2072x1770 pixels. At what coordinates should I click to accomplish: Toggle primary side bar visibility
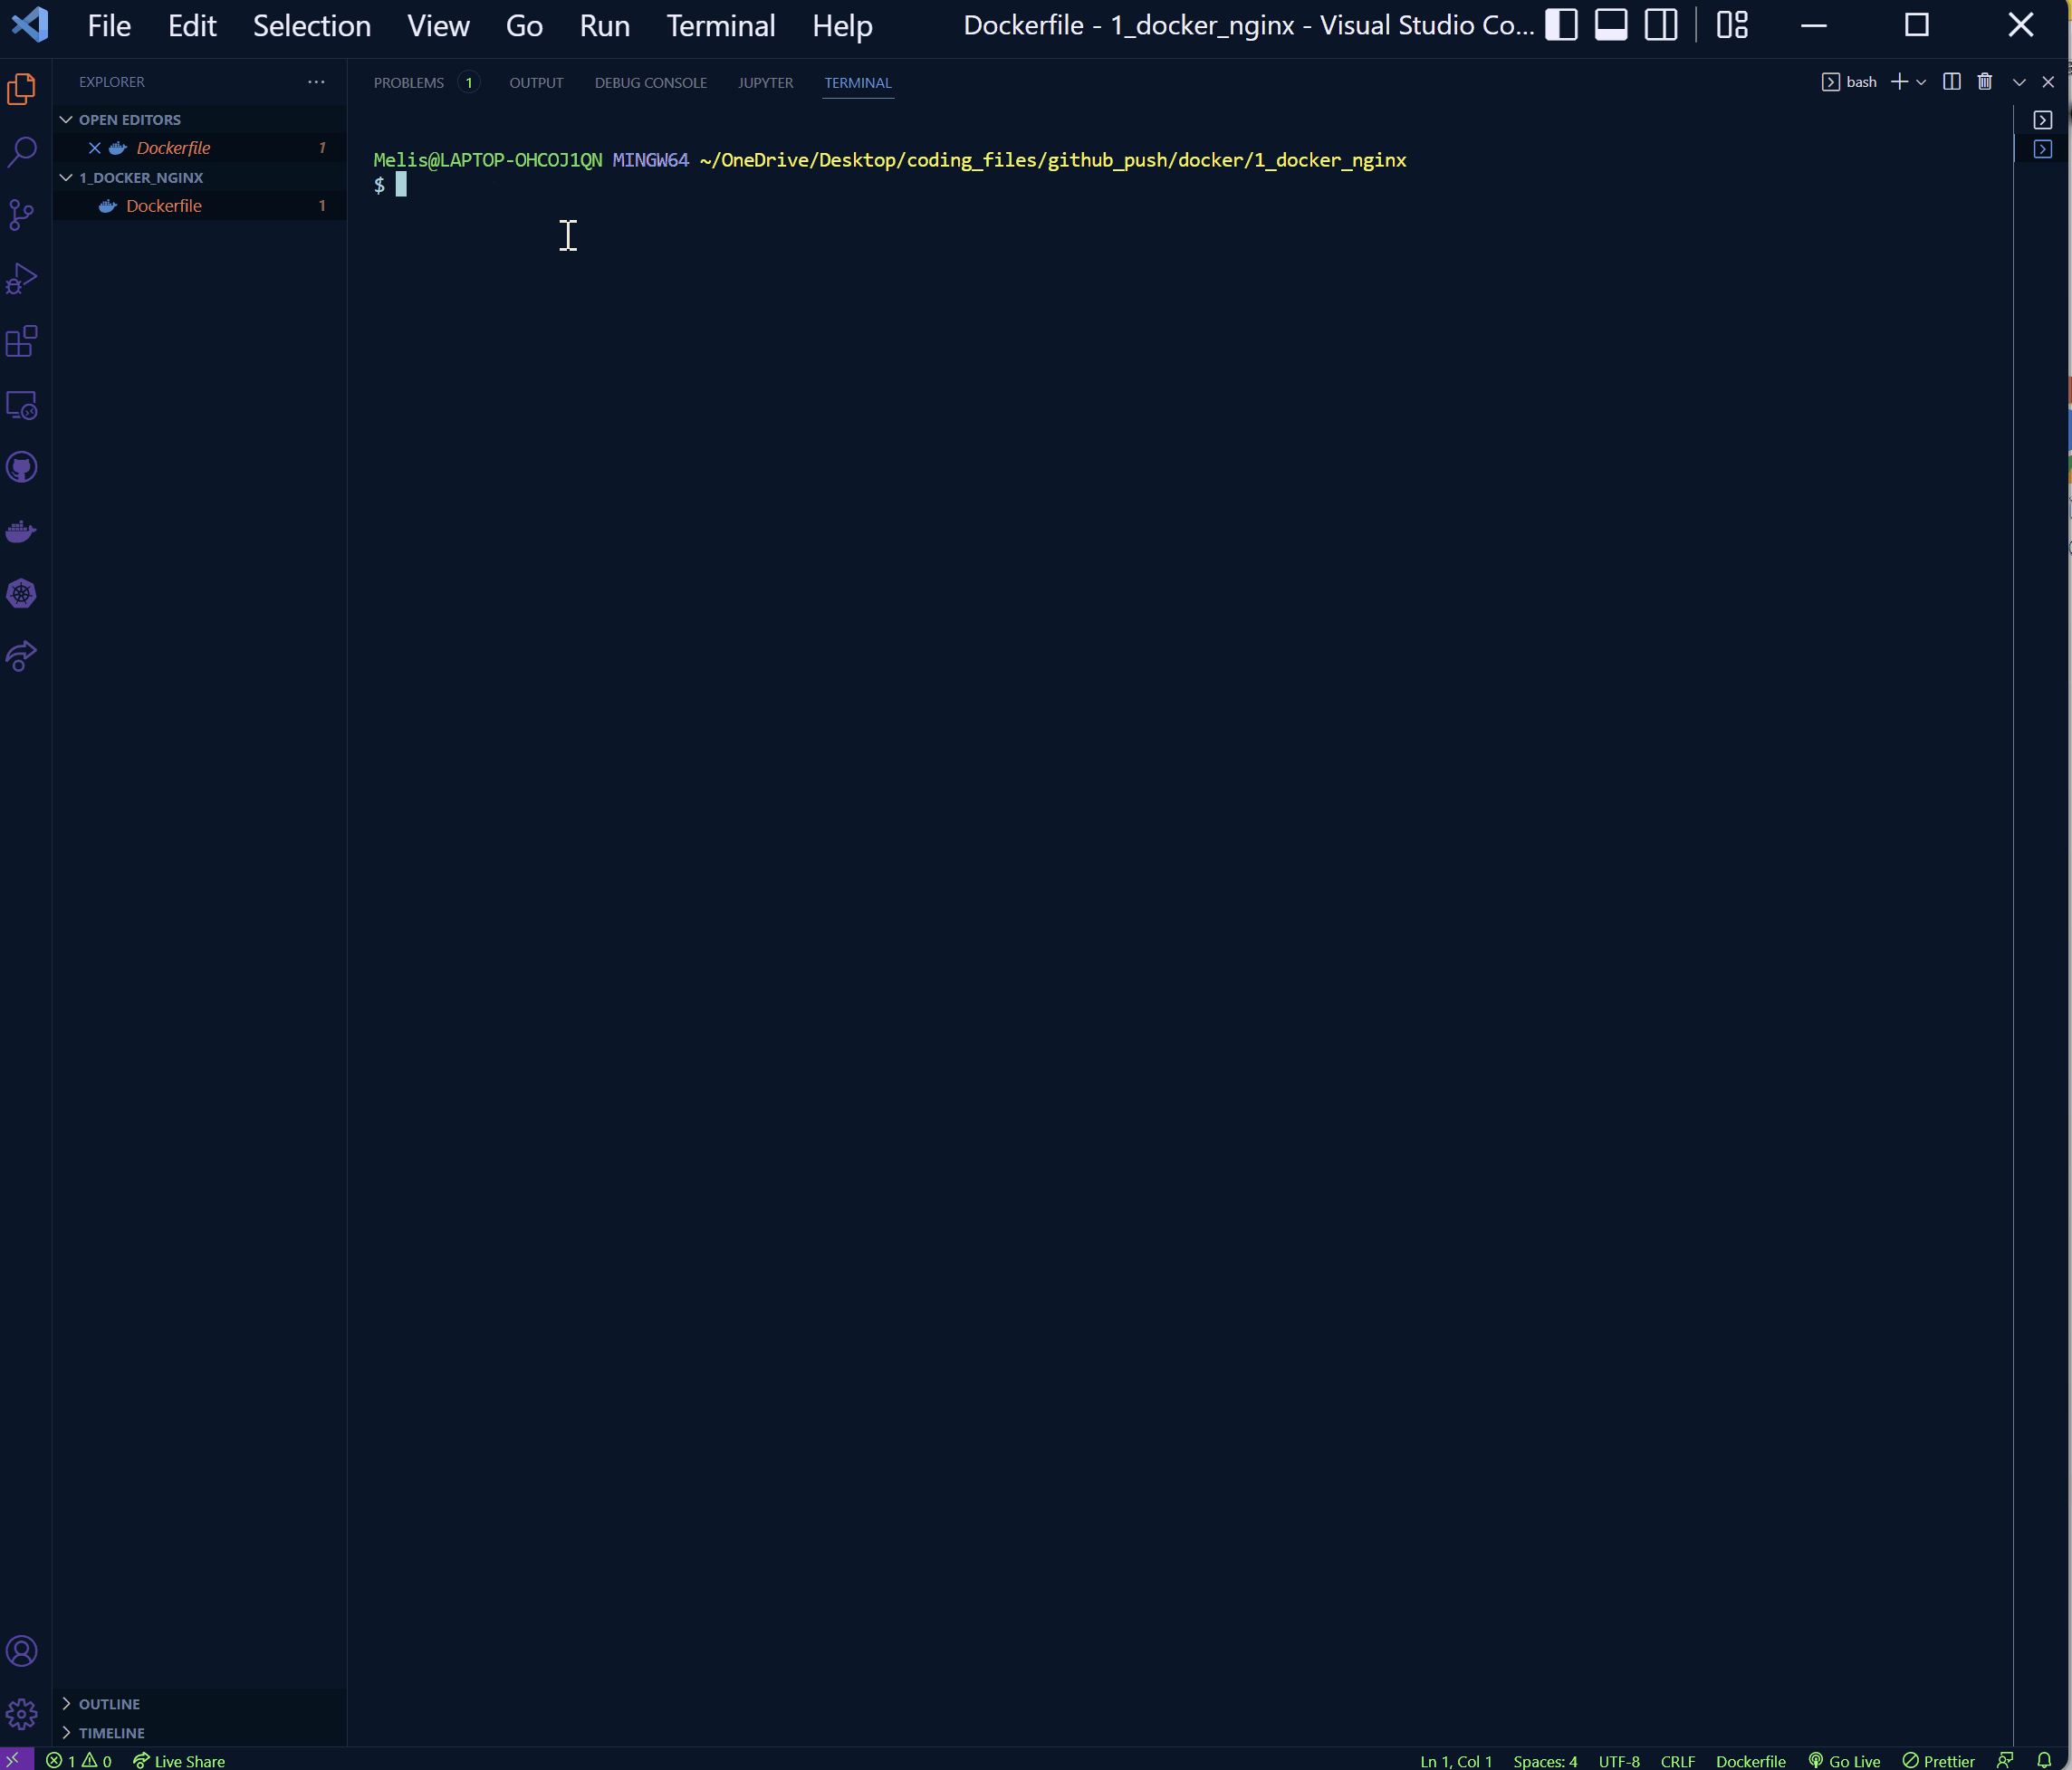point(1561,25)
